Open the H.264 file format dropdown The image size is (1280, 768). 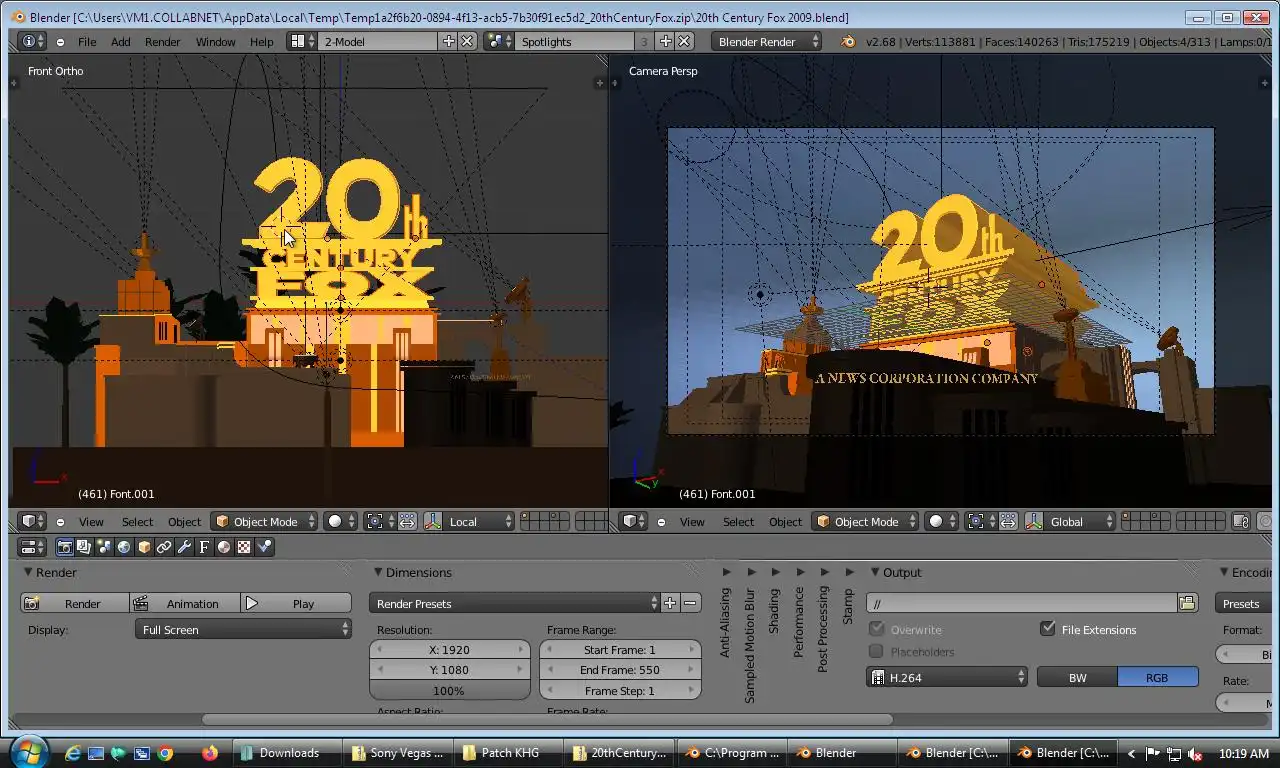point(947,677)
